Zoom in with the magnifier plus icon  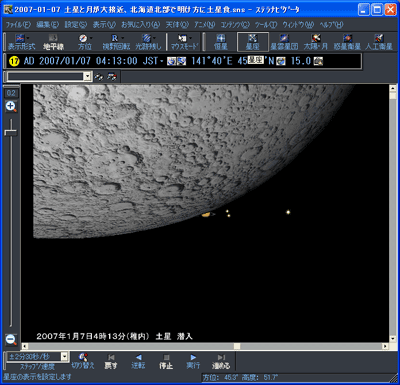11,107
